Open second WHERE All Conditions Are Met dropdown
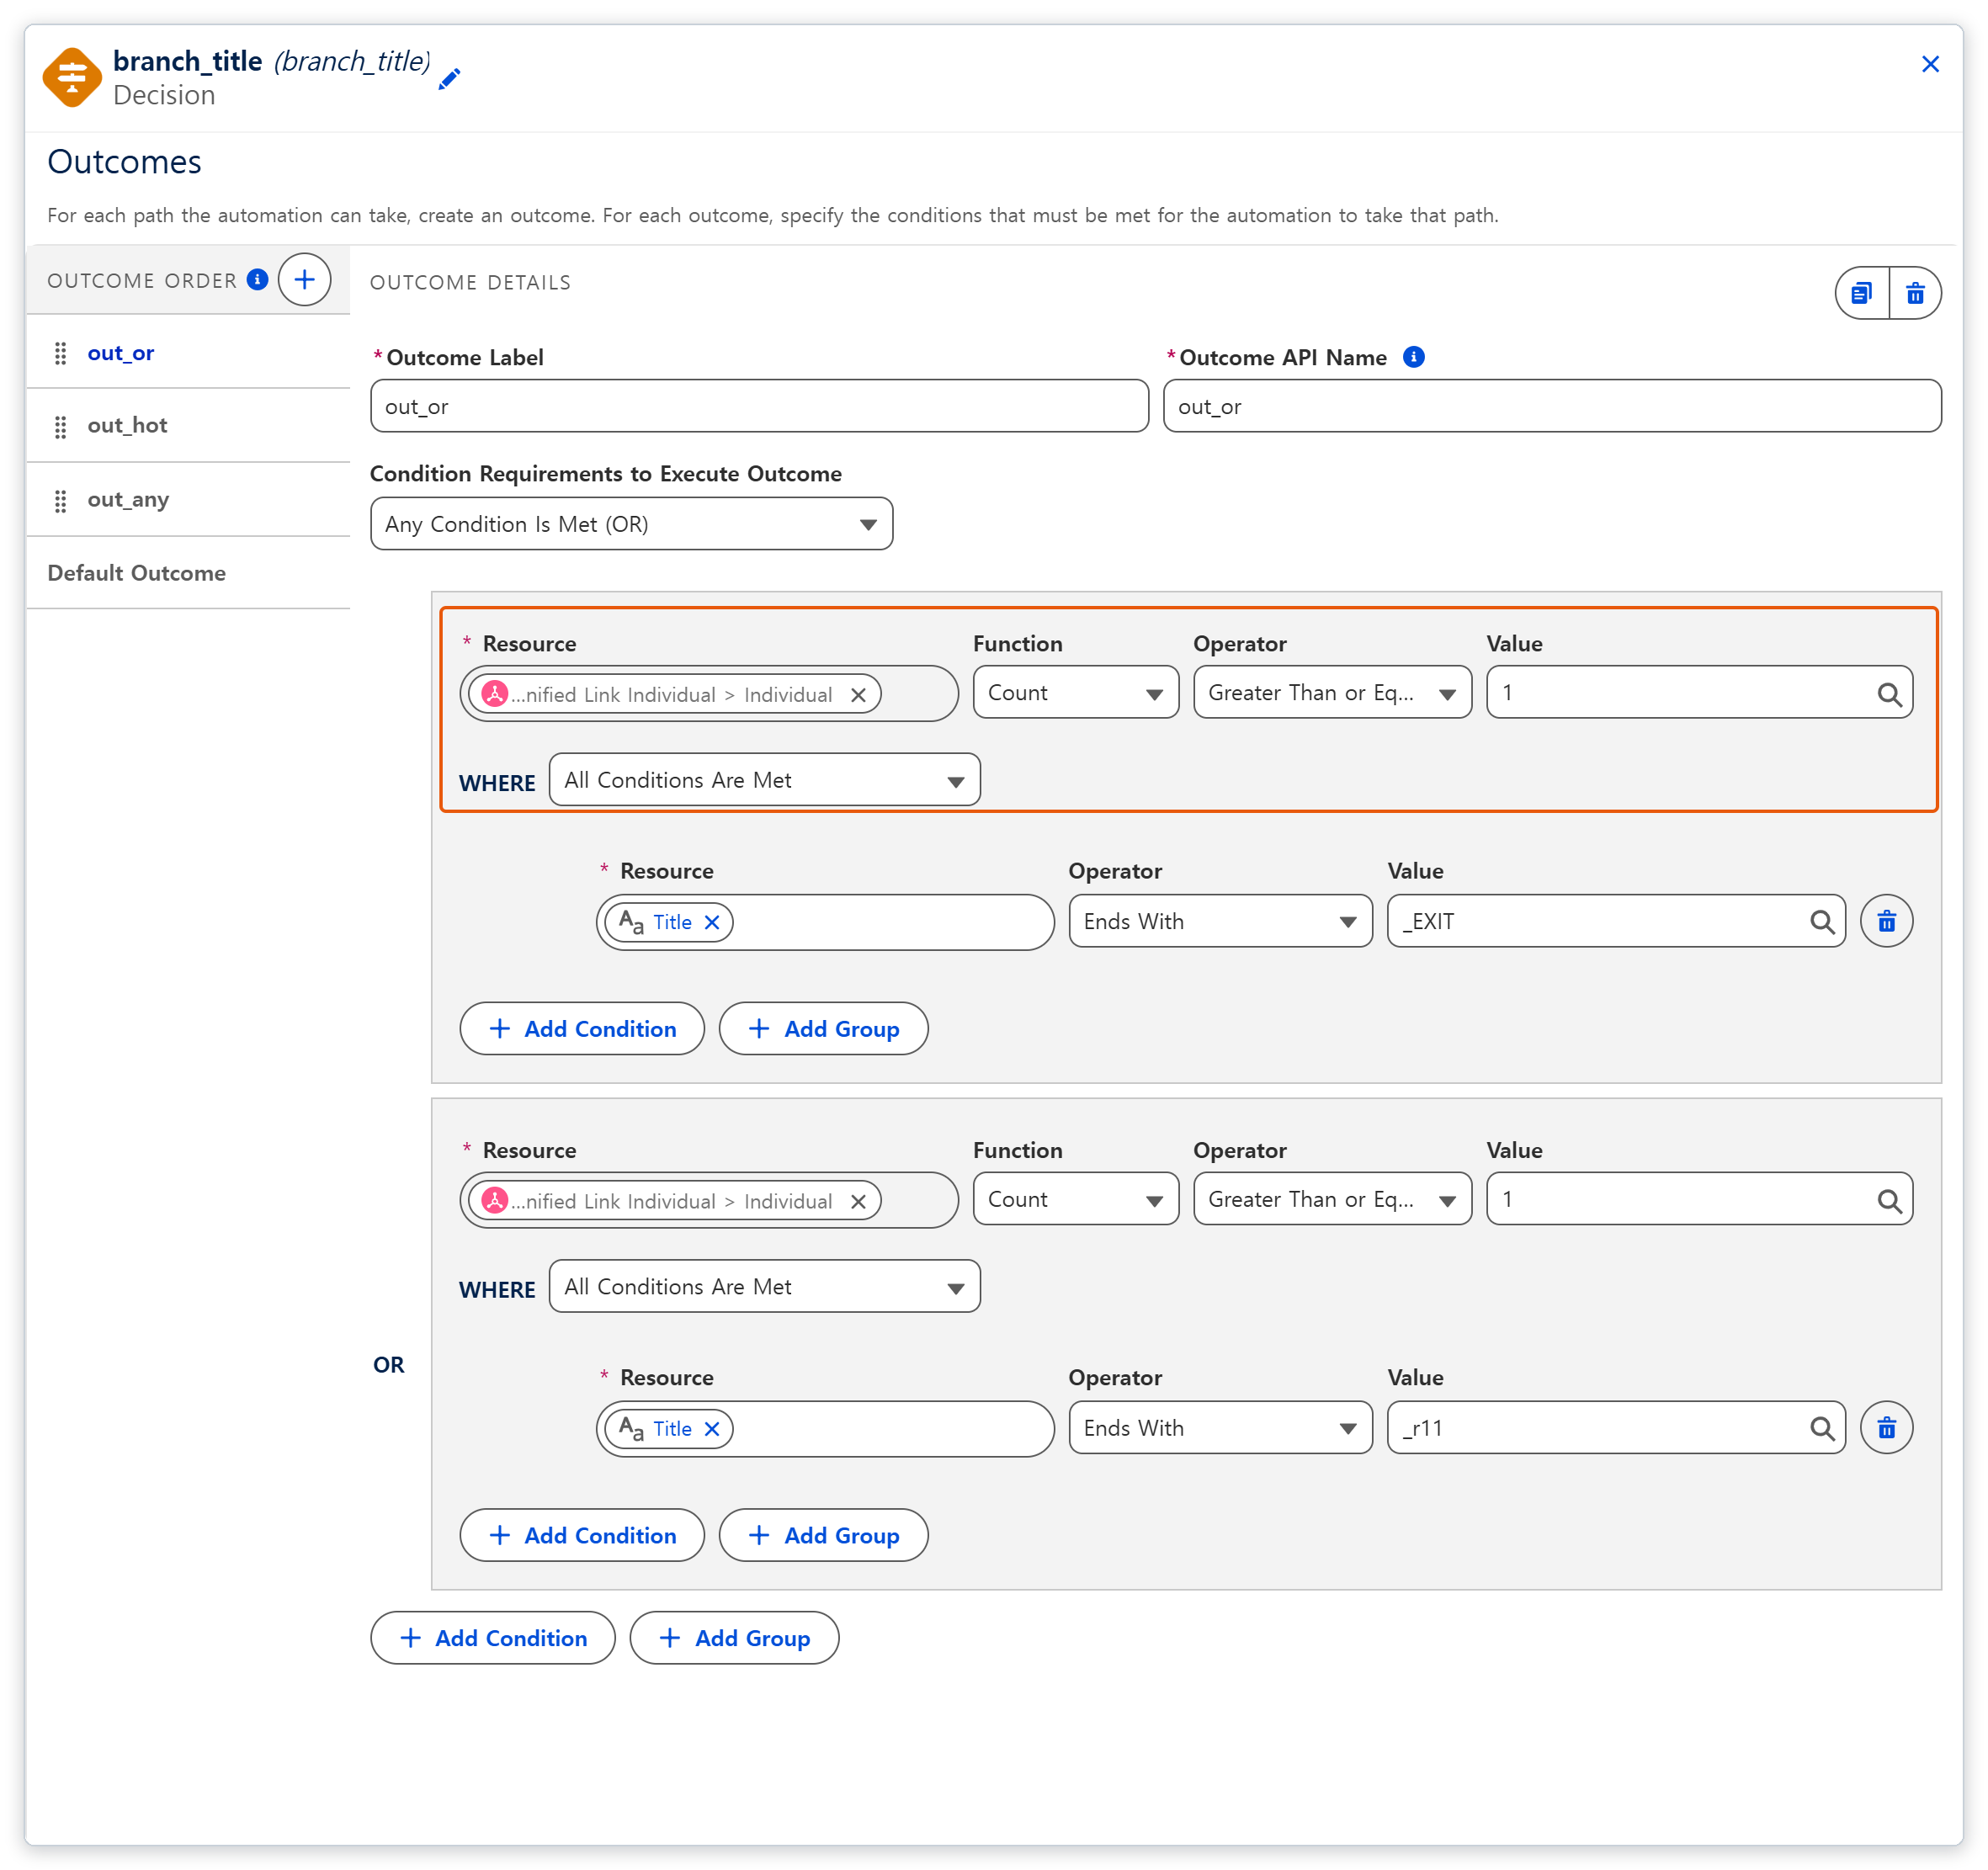 point(764,1286)
